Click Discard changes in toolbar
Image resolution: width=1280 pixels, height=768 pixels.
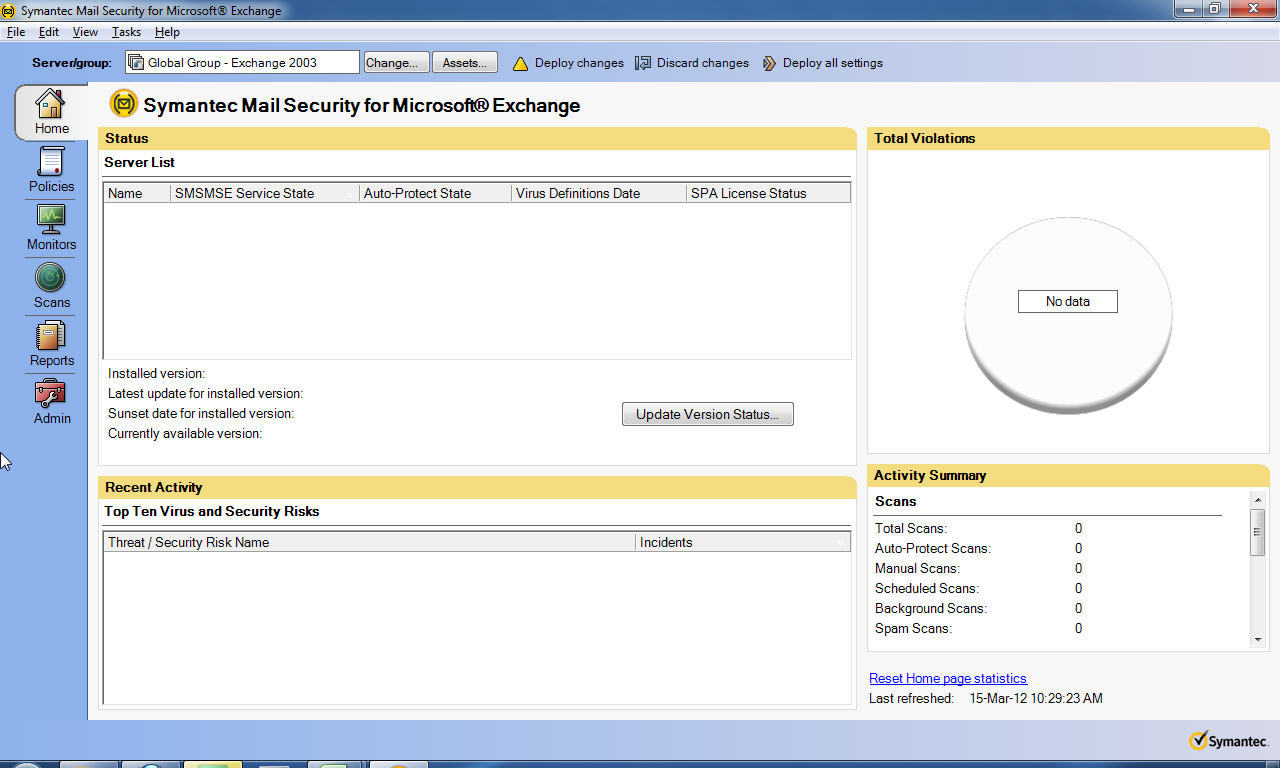692,63
